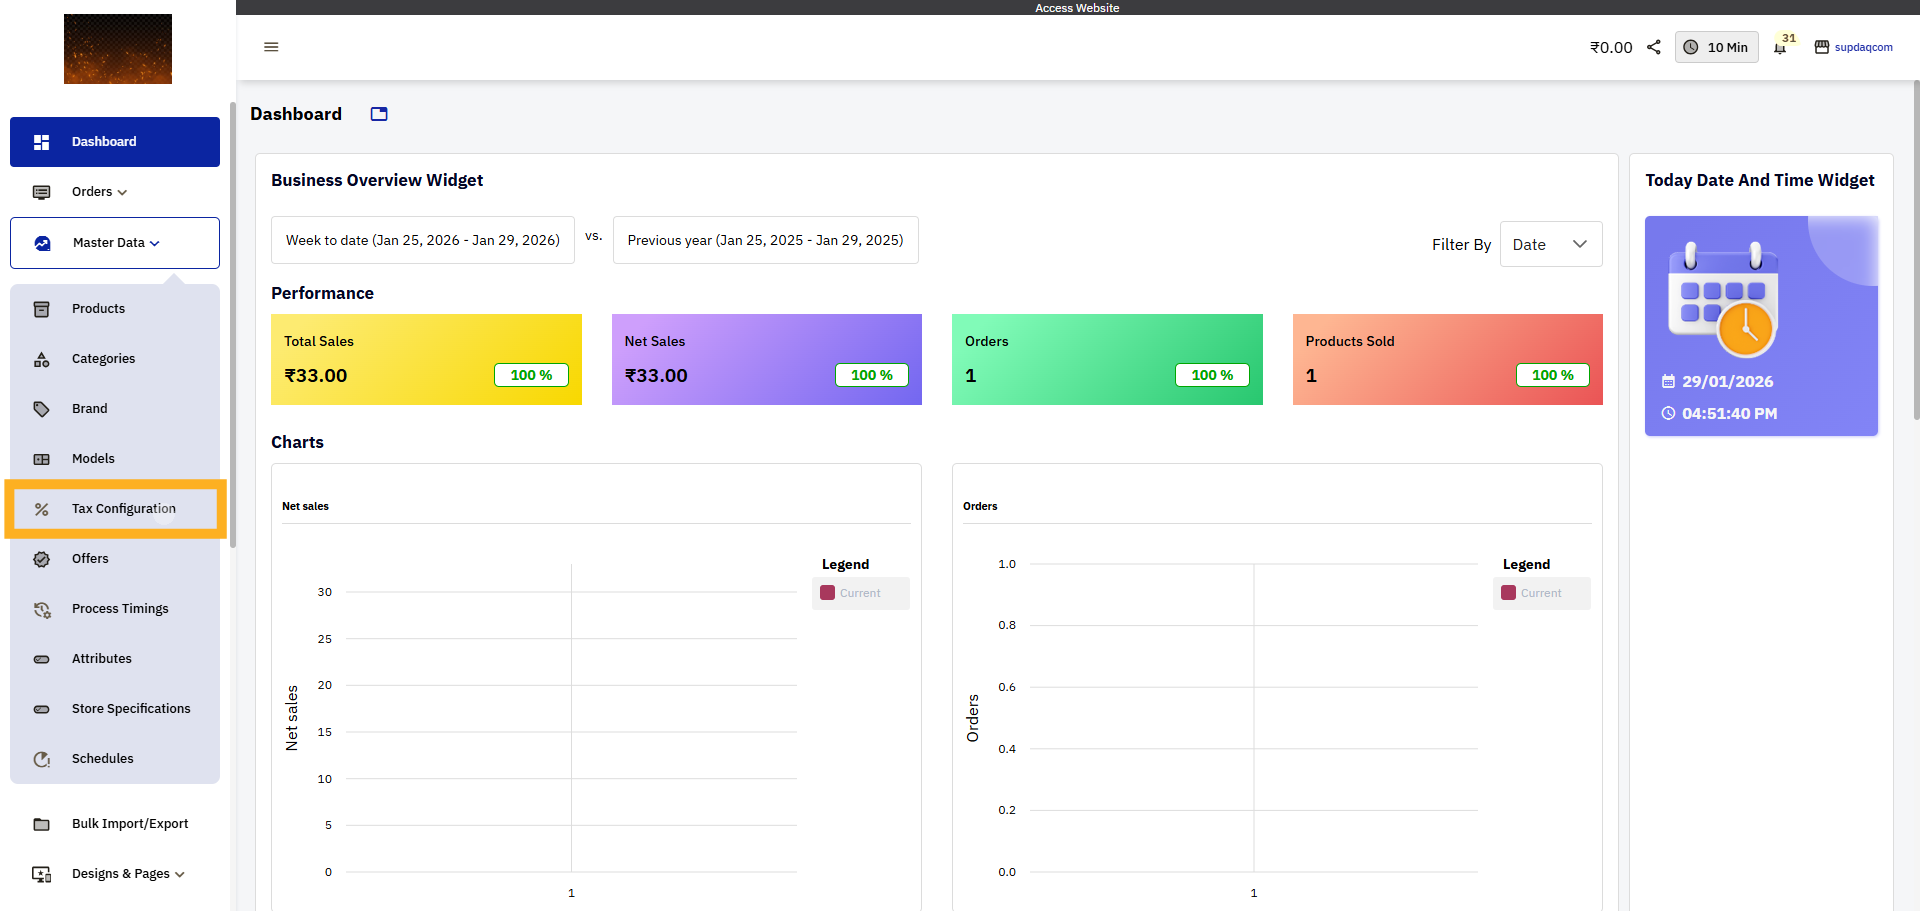The image size is (1920, 911).
Task: Click the 04:51:40 PM time text
Action: coord(1730,413)
